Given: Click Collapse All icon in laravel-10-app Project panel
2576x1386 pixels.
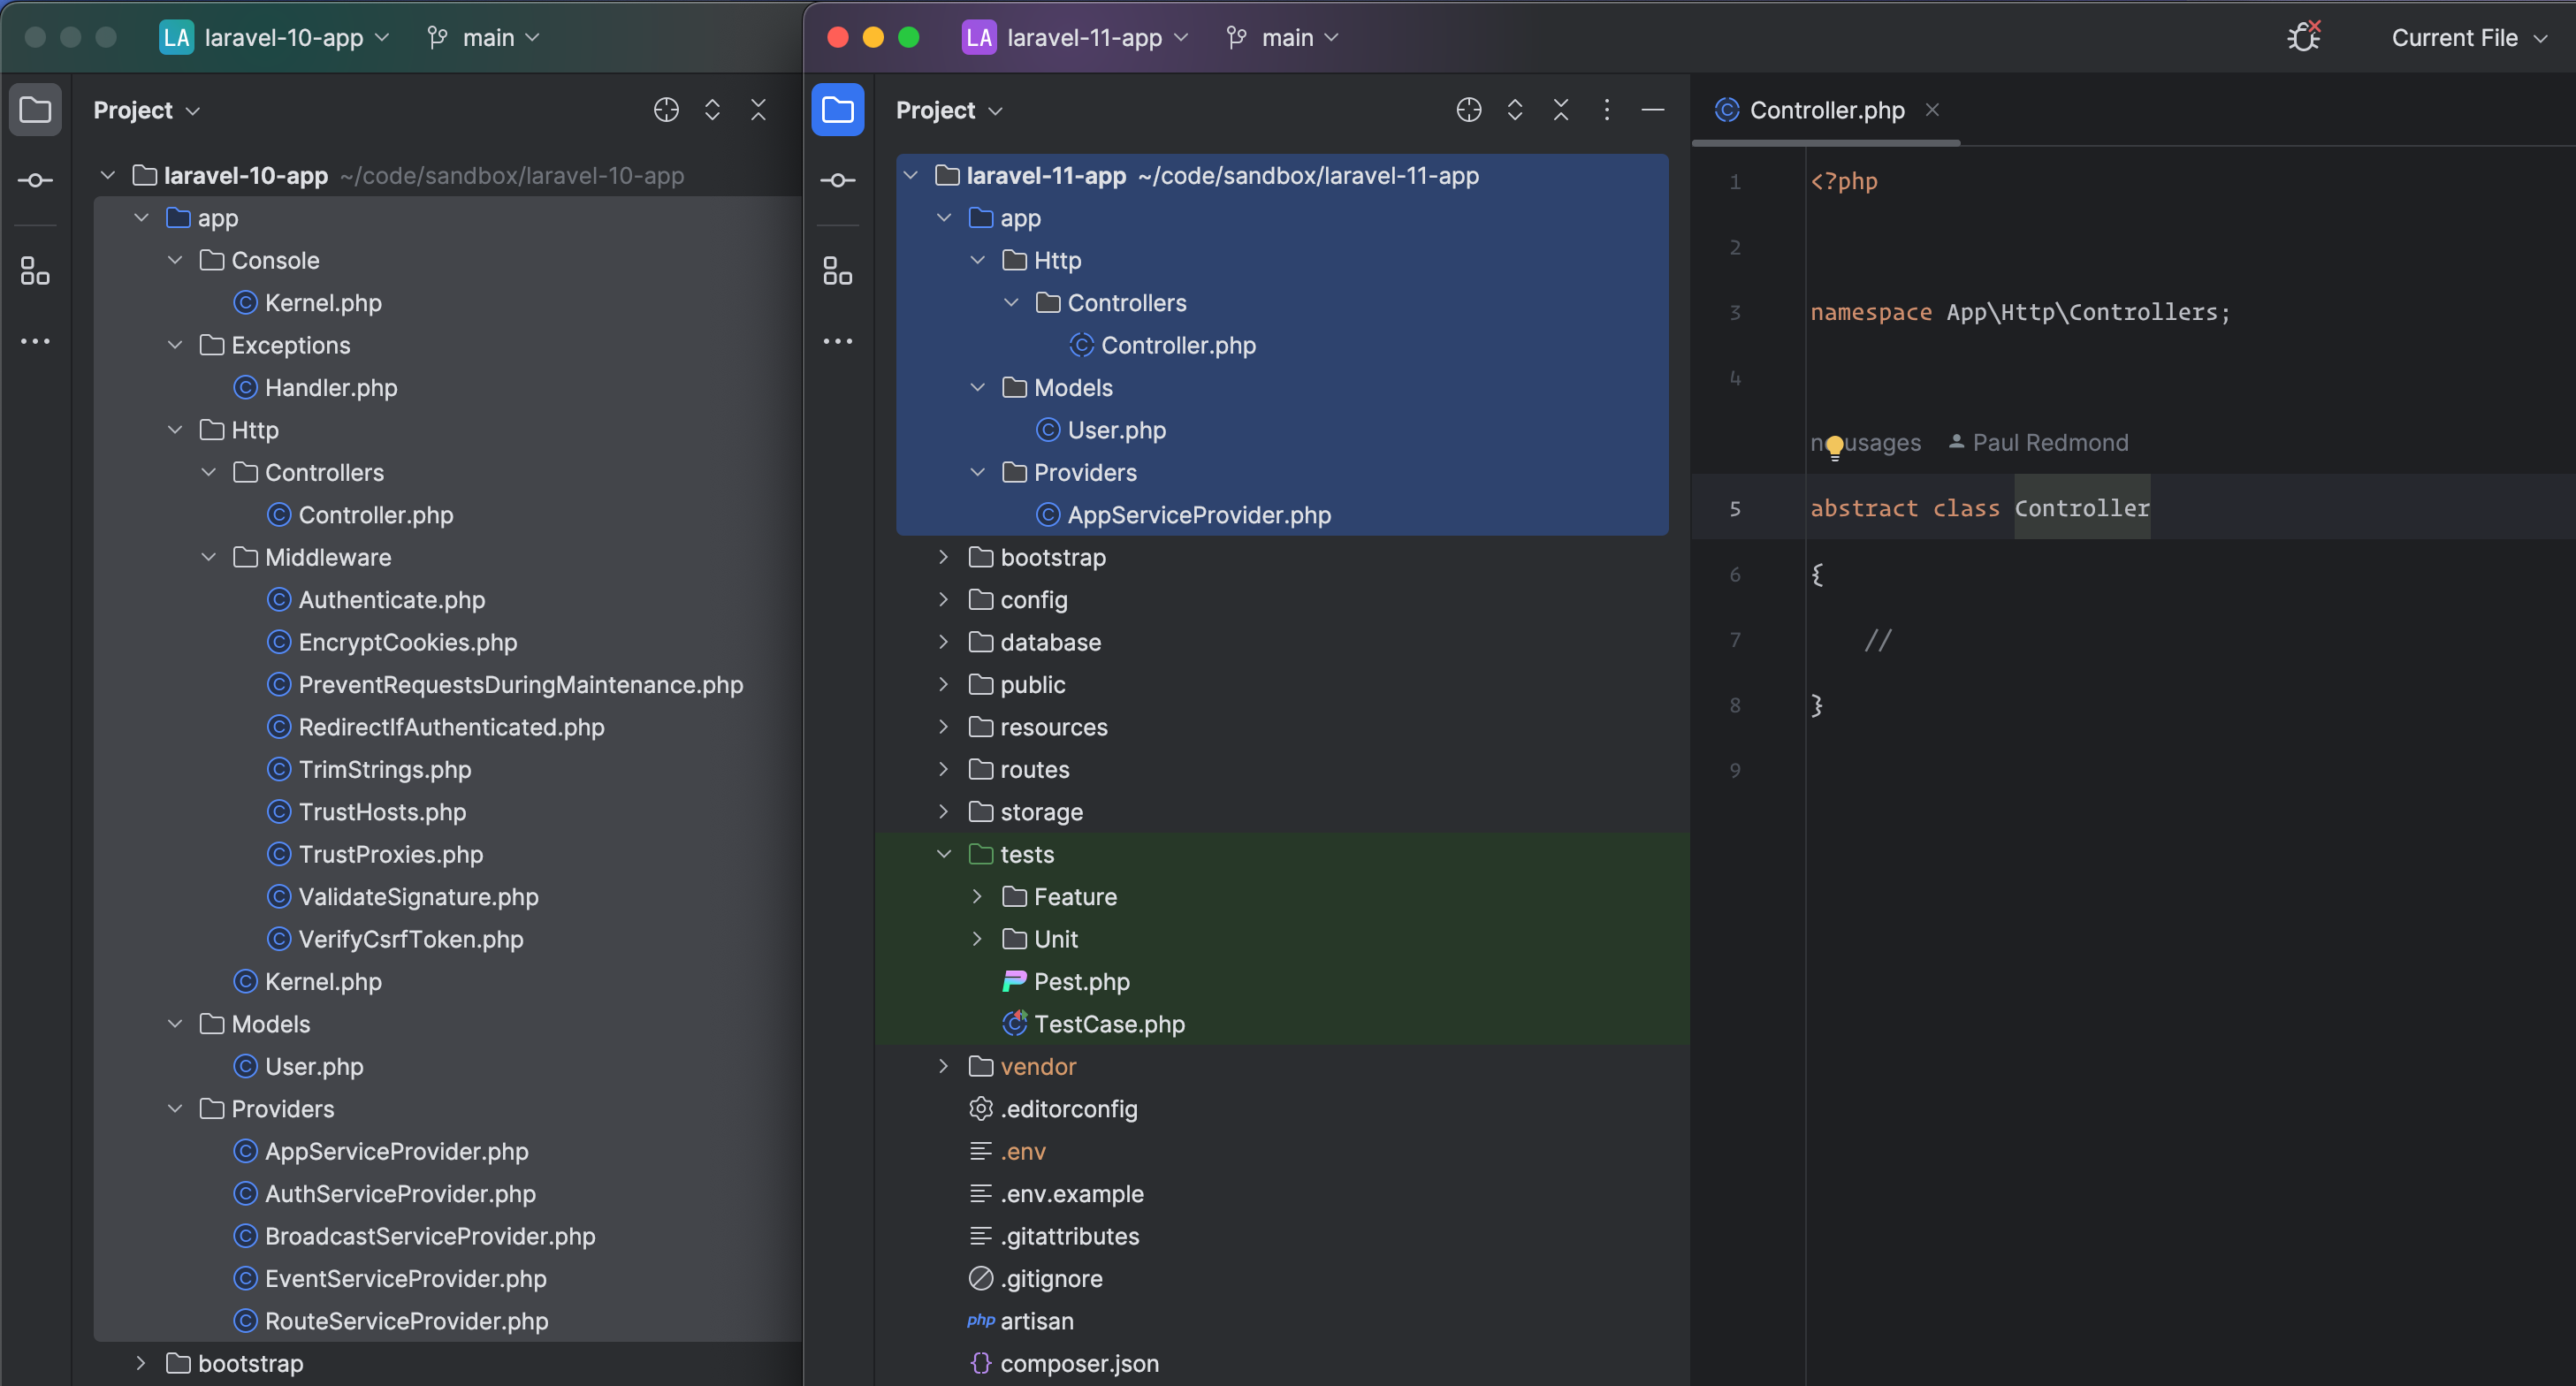Looking at the screenshot, I should 758,110.
